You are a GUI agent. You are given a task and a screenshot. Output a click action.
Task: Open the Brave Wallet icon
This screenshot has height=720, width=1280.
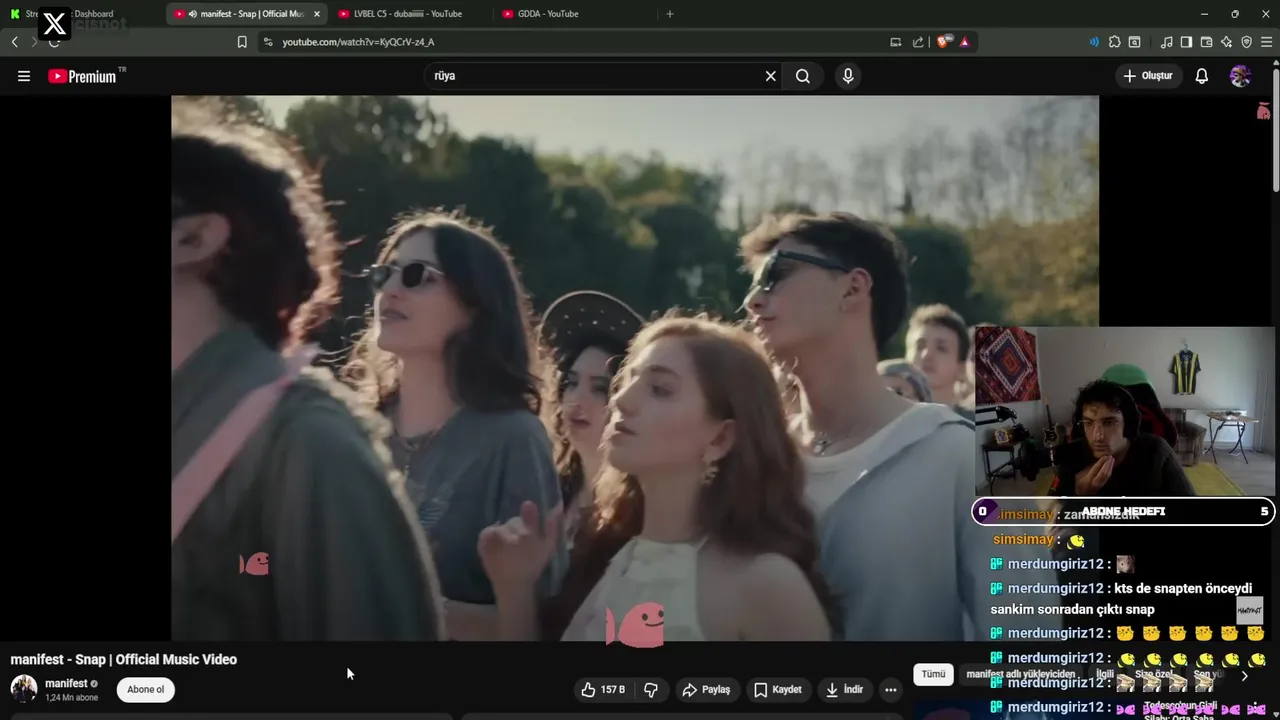(x=1206, y=42)
